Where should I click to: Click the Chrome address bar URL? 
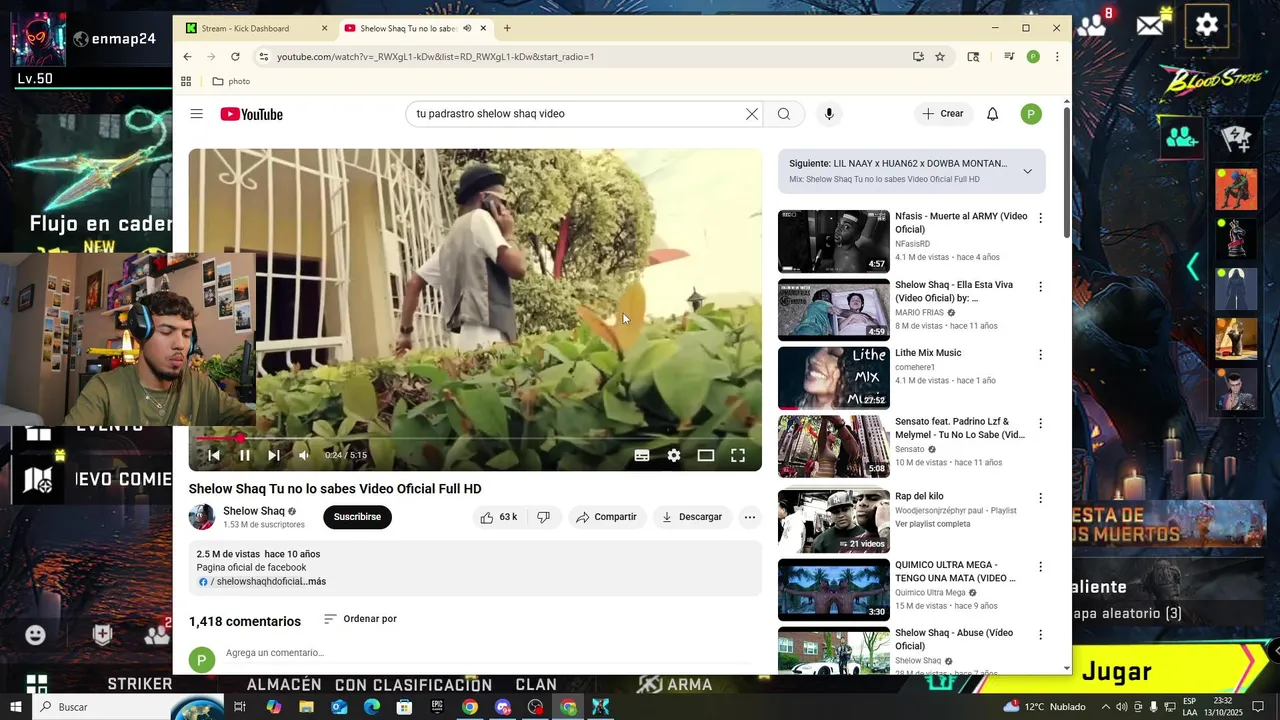pyautogui.click(x=436, y=57)
